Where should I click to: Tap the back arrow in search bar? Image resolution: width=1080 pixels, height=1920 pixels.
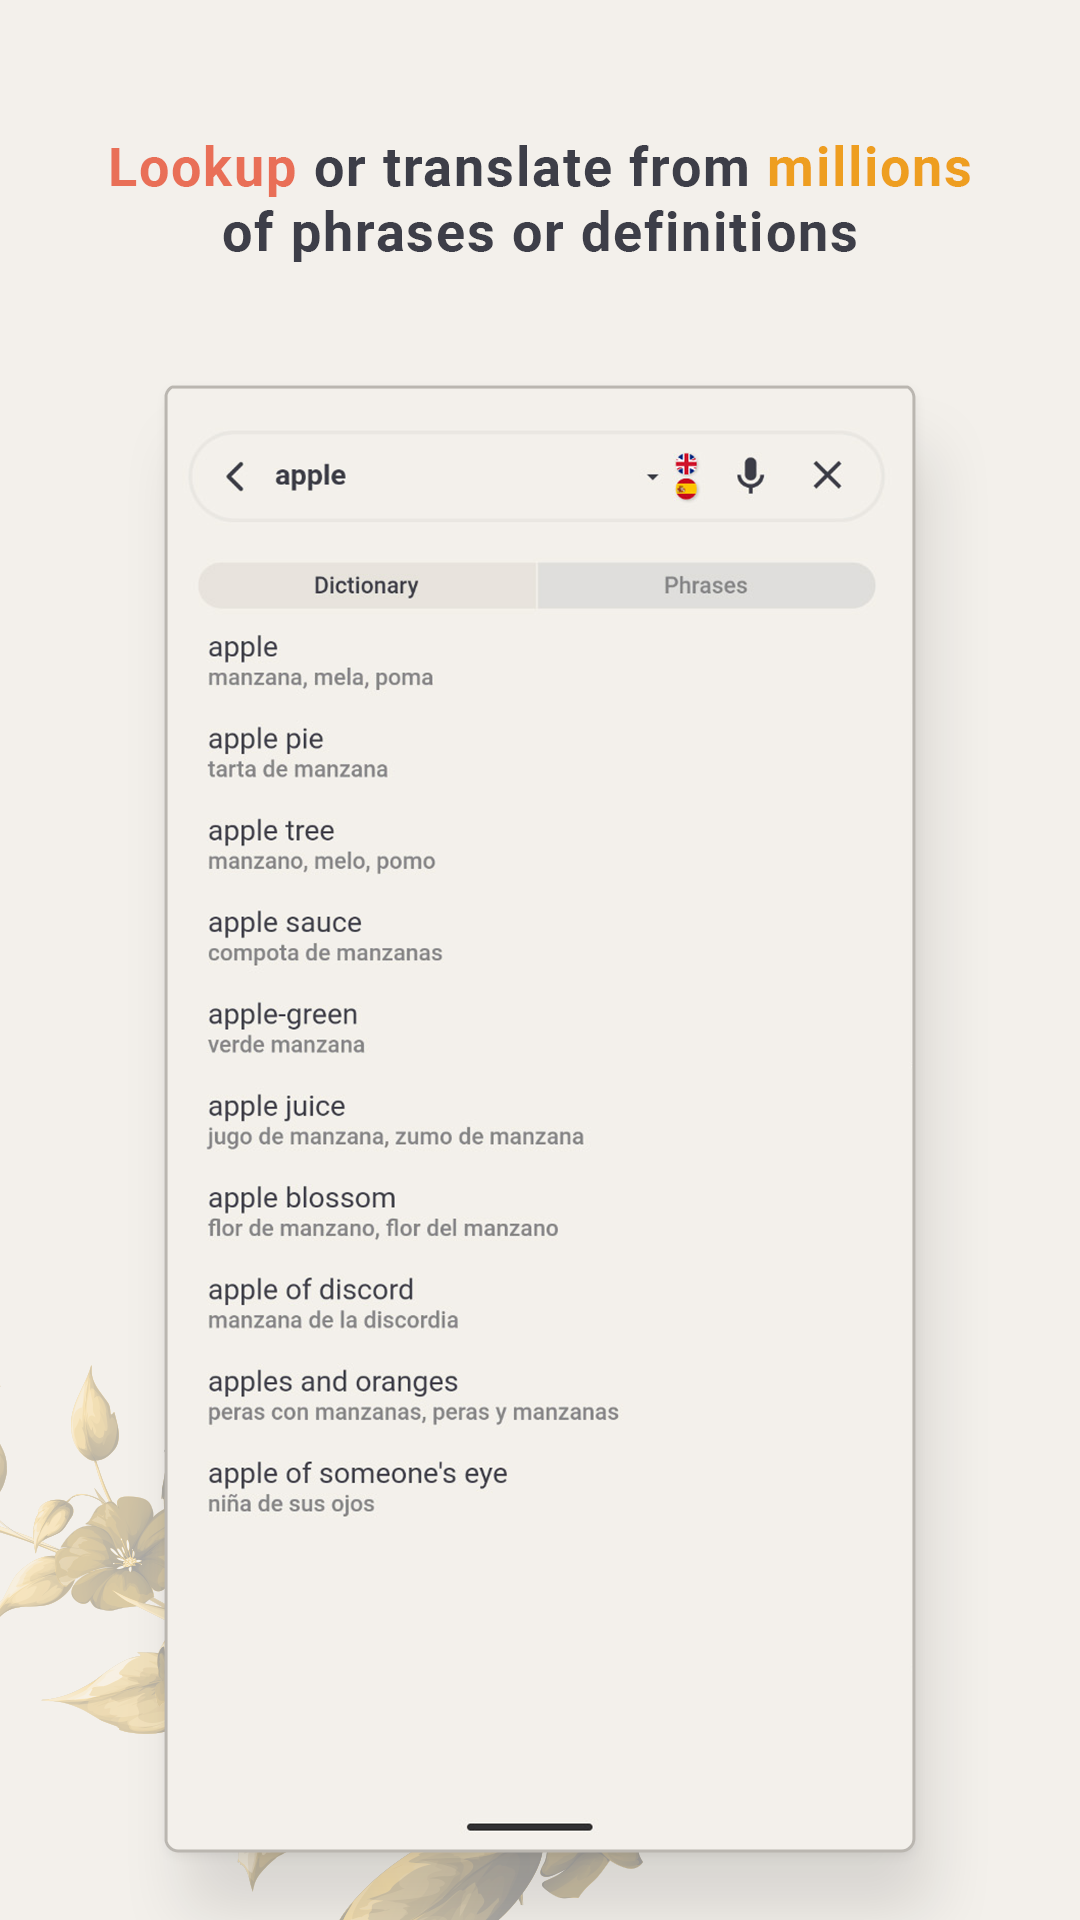click(236, 476)
